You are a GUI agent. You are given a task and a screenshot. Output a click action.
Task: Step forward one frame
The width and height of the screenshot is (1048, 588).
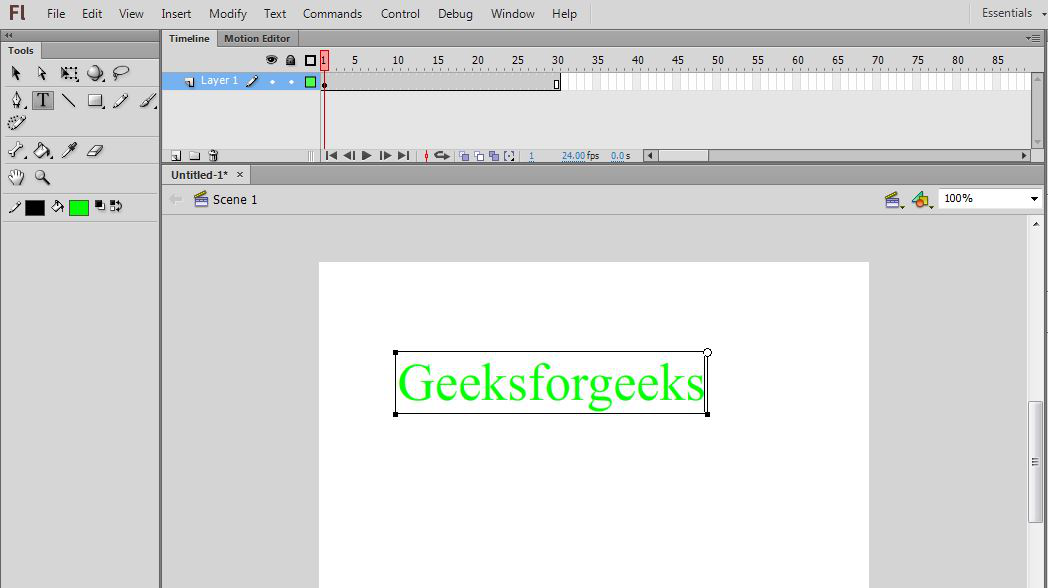(385, 156)
